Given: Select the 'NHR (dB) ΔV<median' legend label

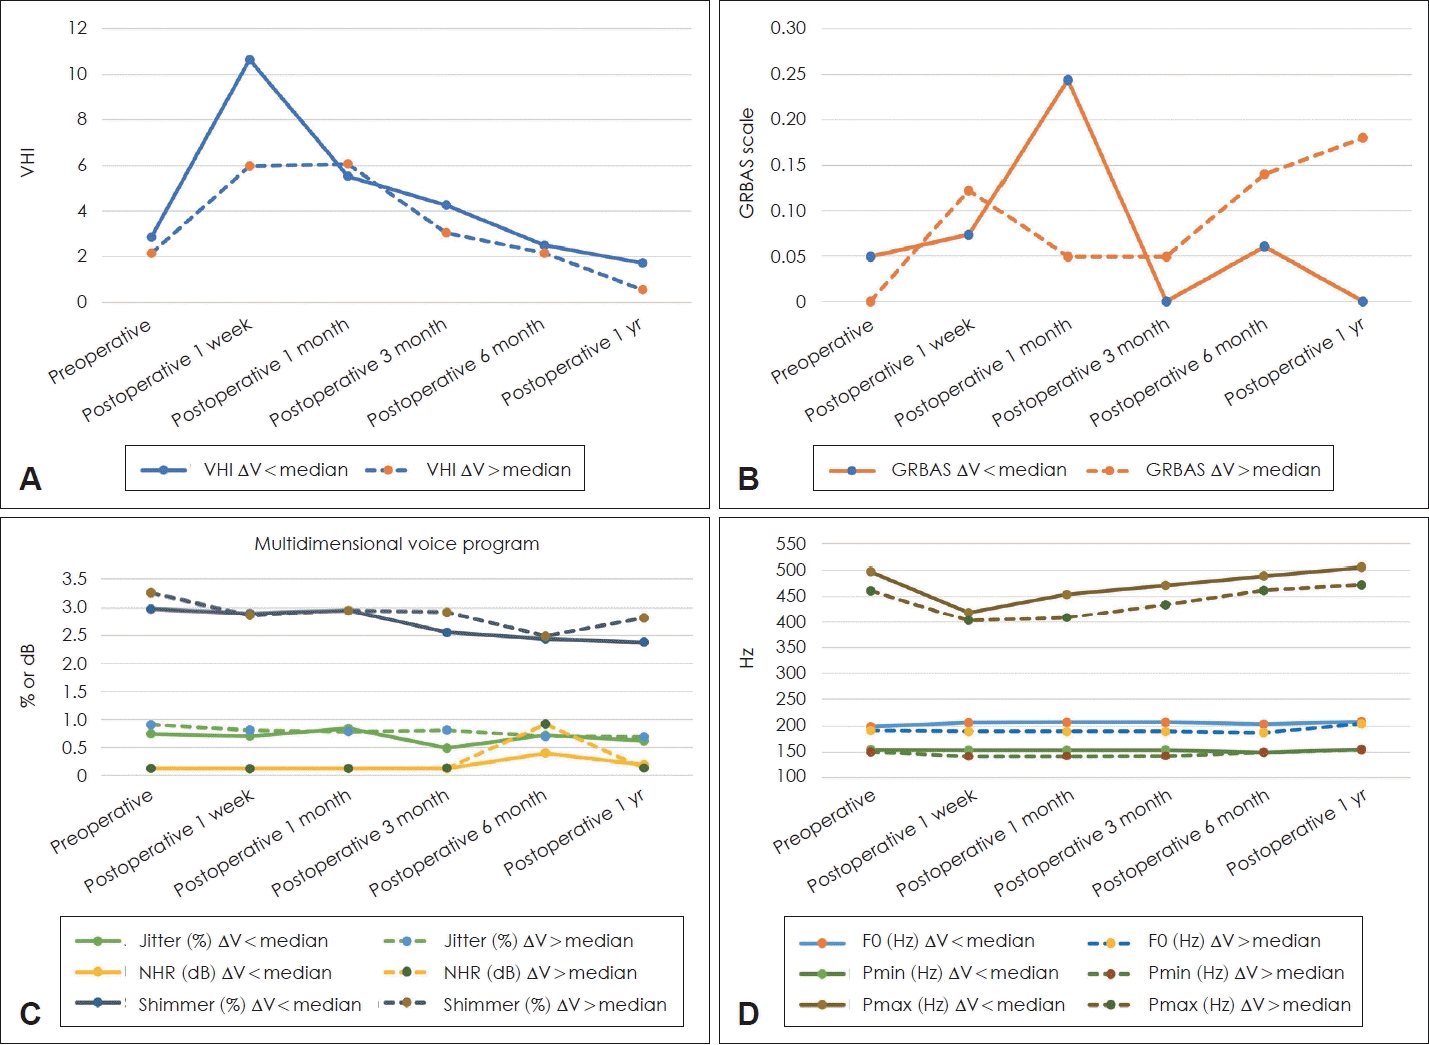Looking at the screenshot, I should [235, 972].
